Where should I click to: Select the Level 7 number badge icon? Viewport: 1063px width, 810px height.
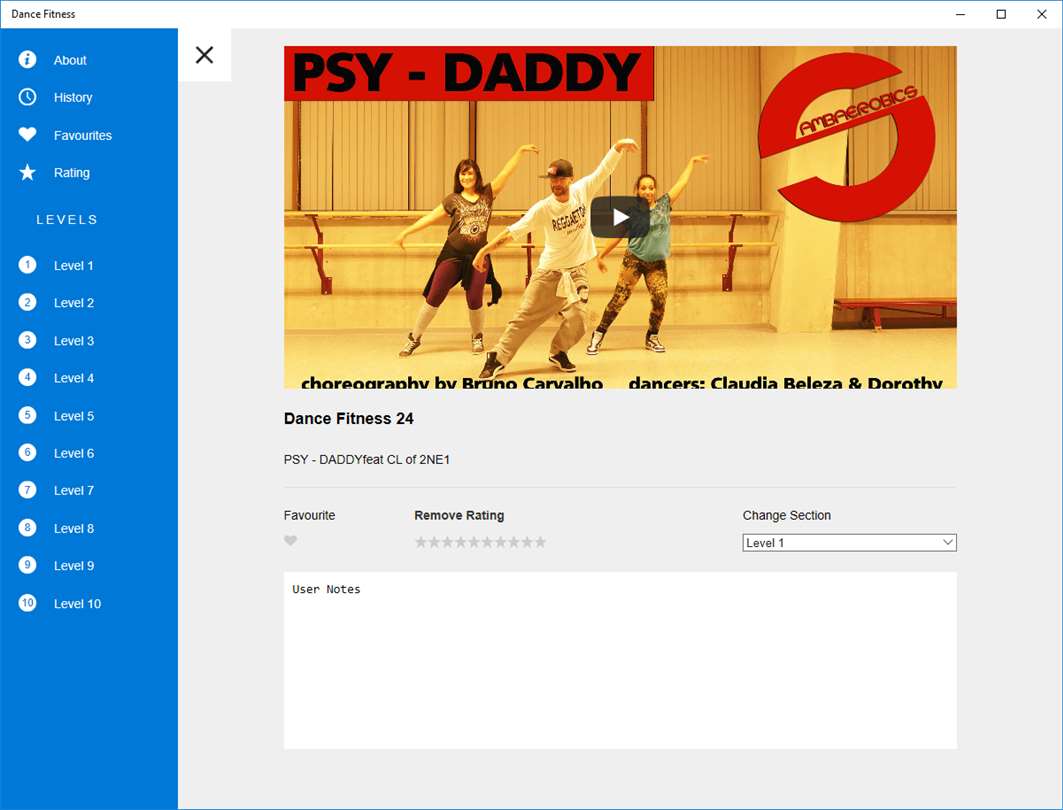pyautogui.click(x=27, y=490)
